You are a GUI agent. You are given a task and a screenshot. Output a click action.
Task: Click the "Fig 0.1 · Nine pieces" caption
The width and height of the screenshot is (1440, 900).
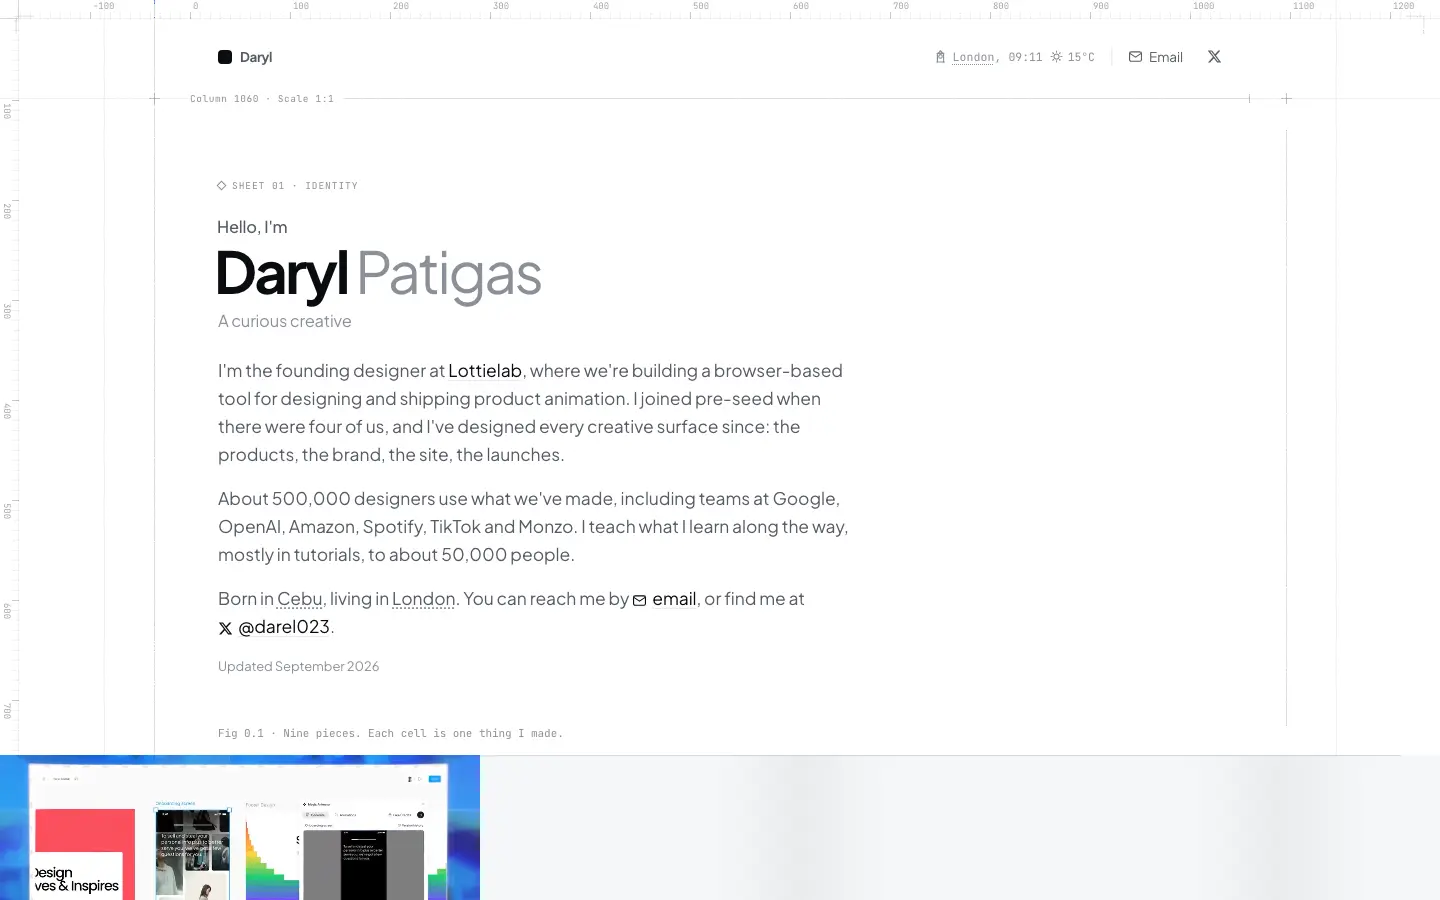[391, 733]
